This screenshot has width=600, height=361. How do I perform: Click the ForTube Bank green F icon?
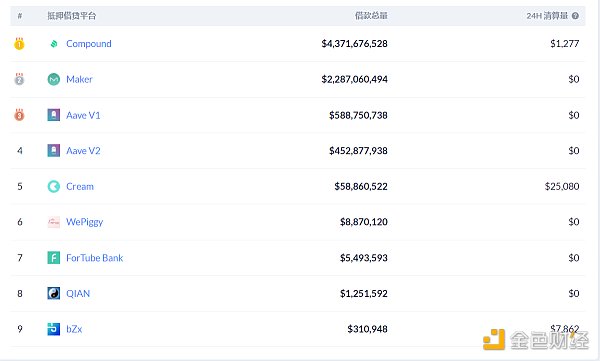click(54, 258)
